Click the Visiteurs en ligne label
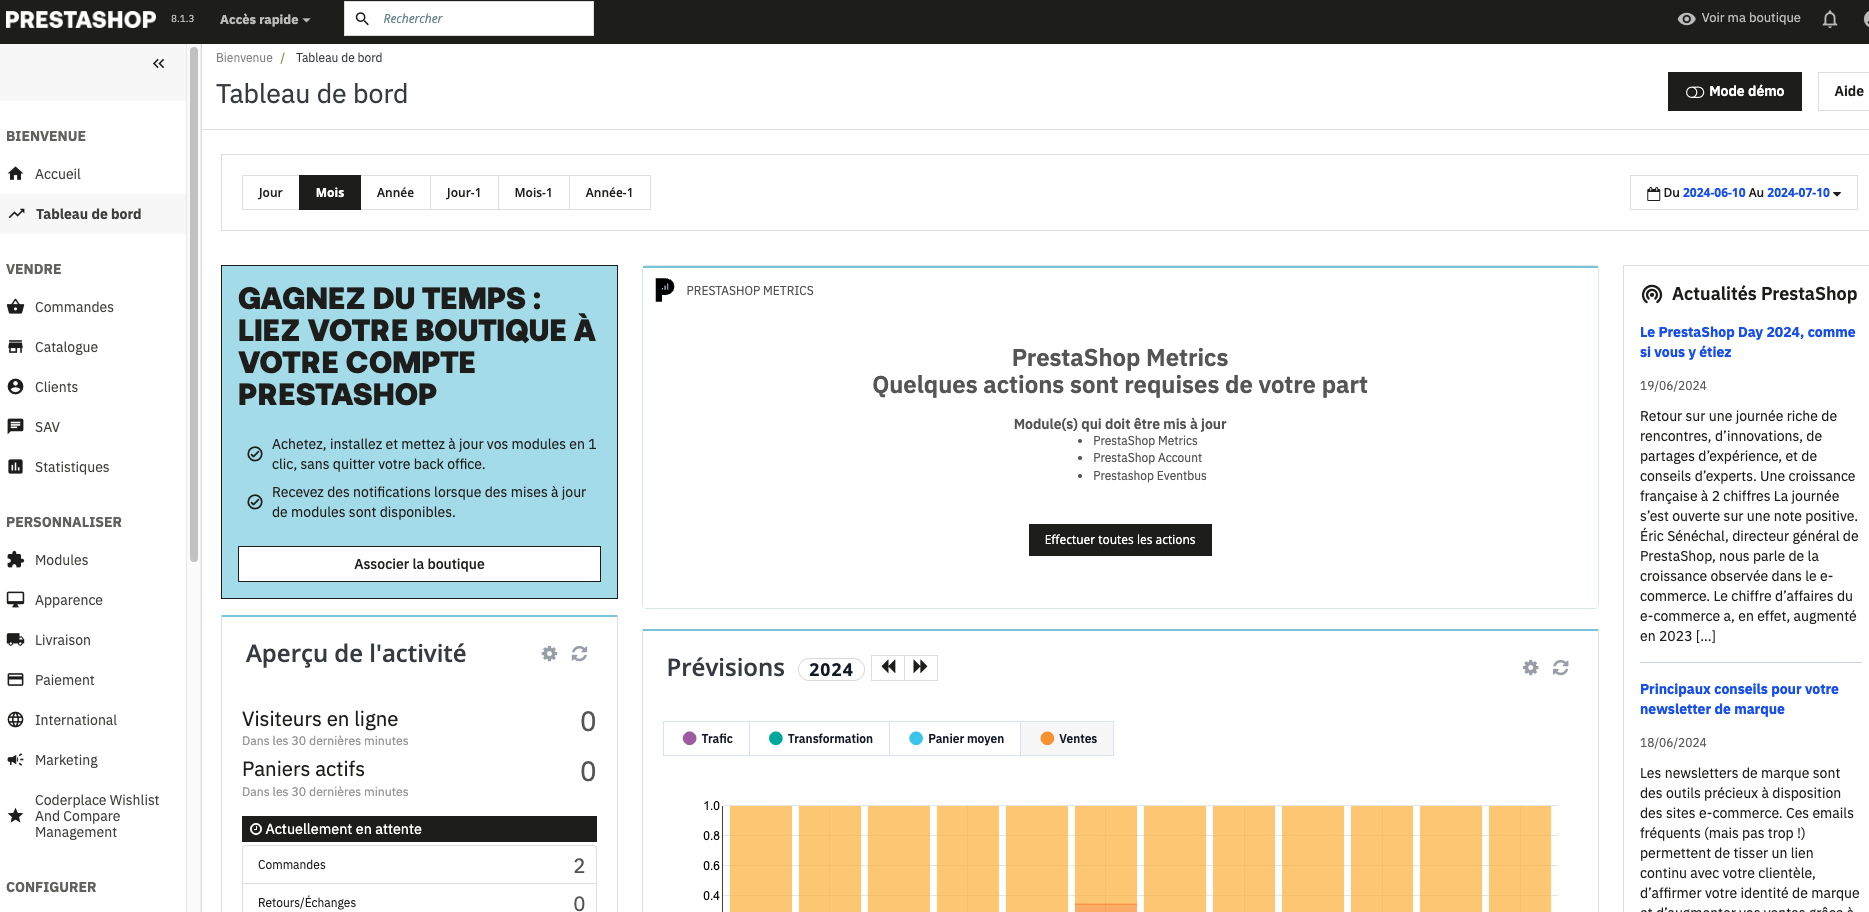The width and height of the screenshot is (1869, 912). (x=320, y=719)
